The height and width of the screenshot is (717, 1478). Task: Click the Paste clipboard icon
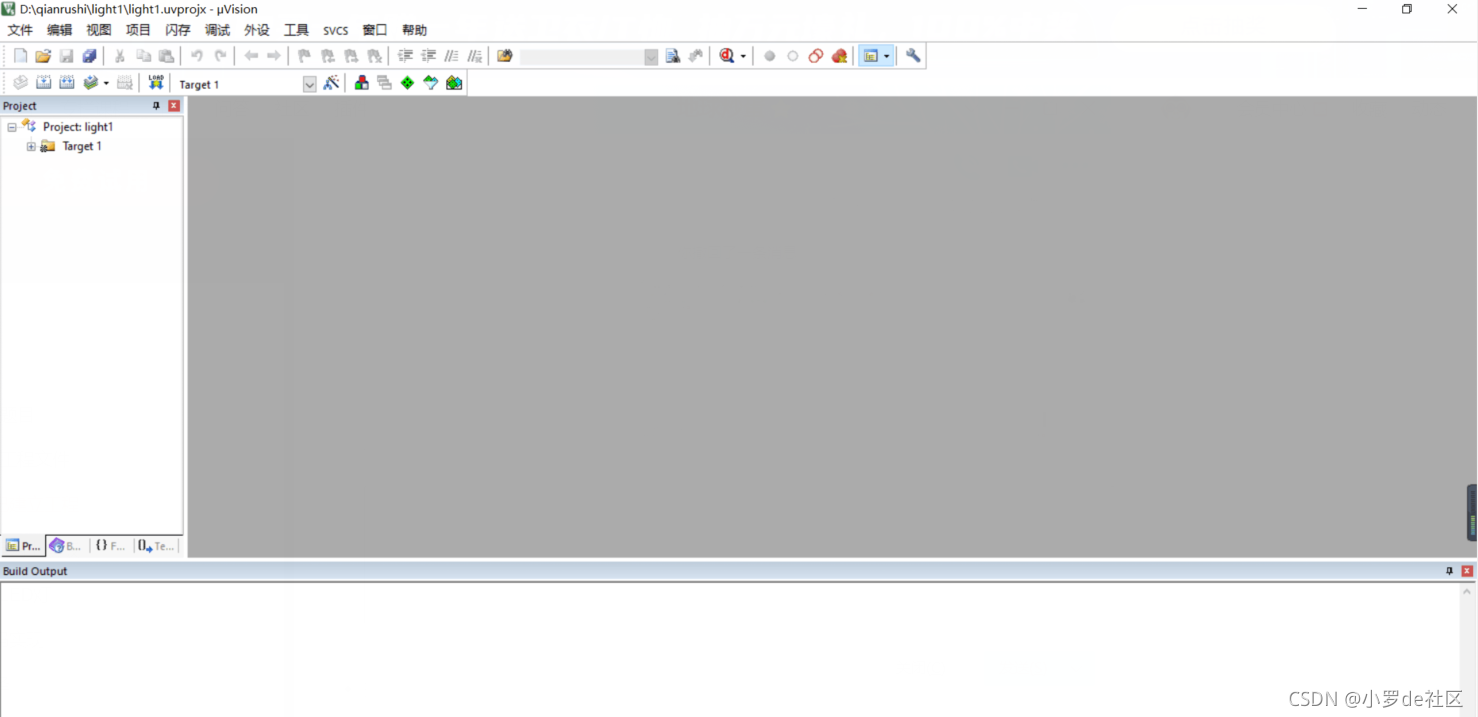166,56
